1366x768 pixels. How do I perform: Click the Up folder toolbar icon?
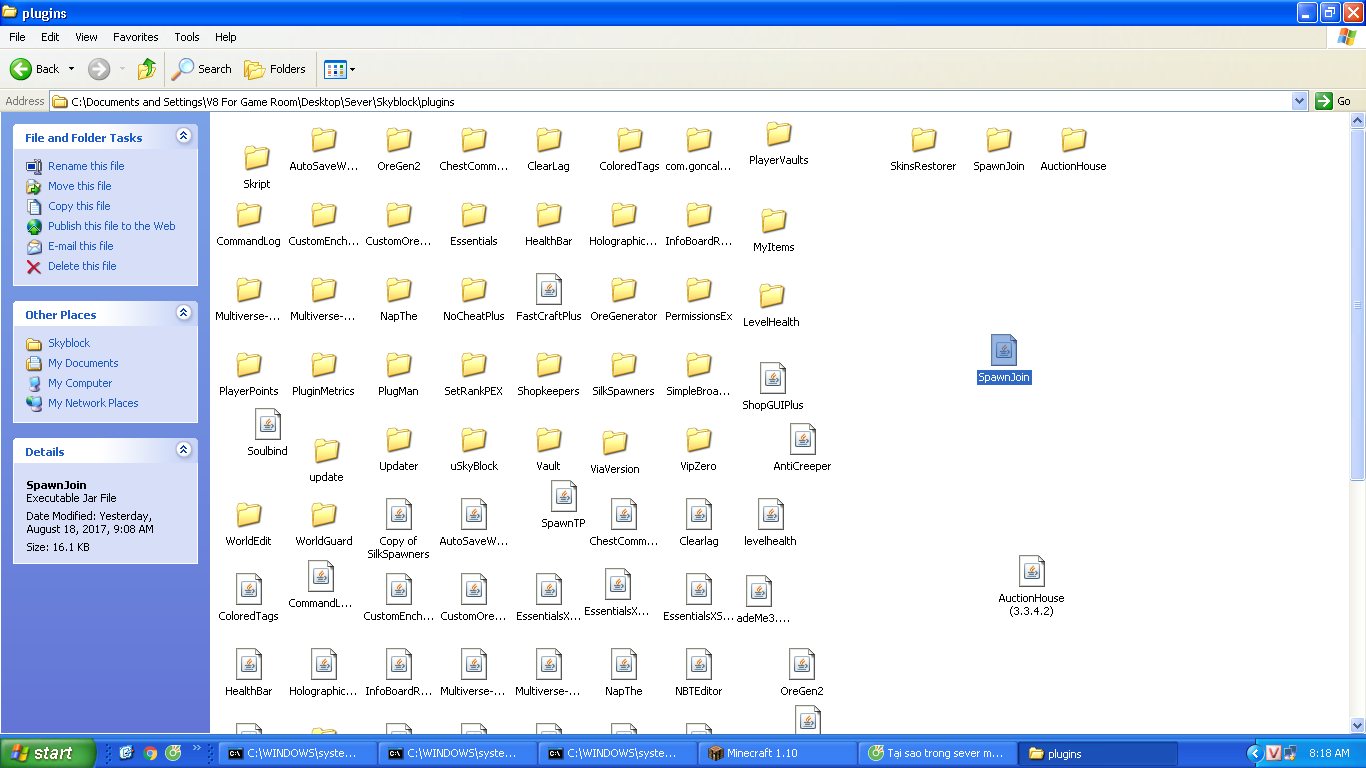pyautogui.click(x=147, y=69)
